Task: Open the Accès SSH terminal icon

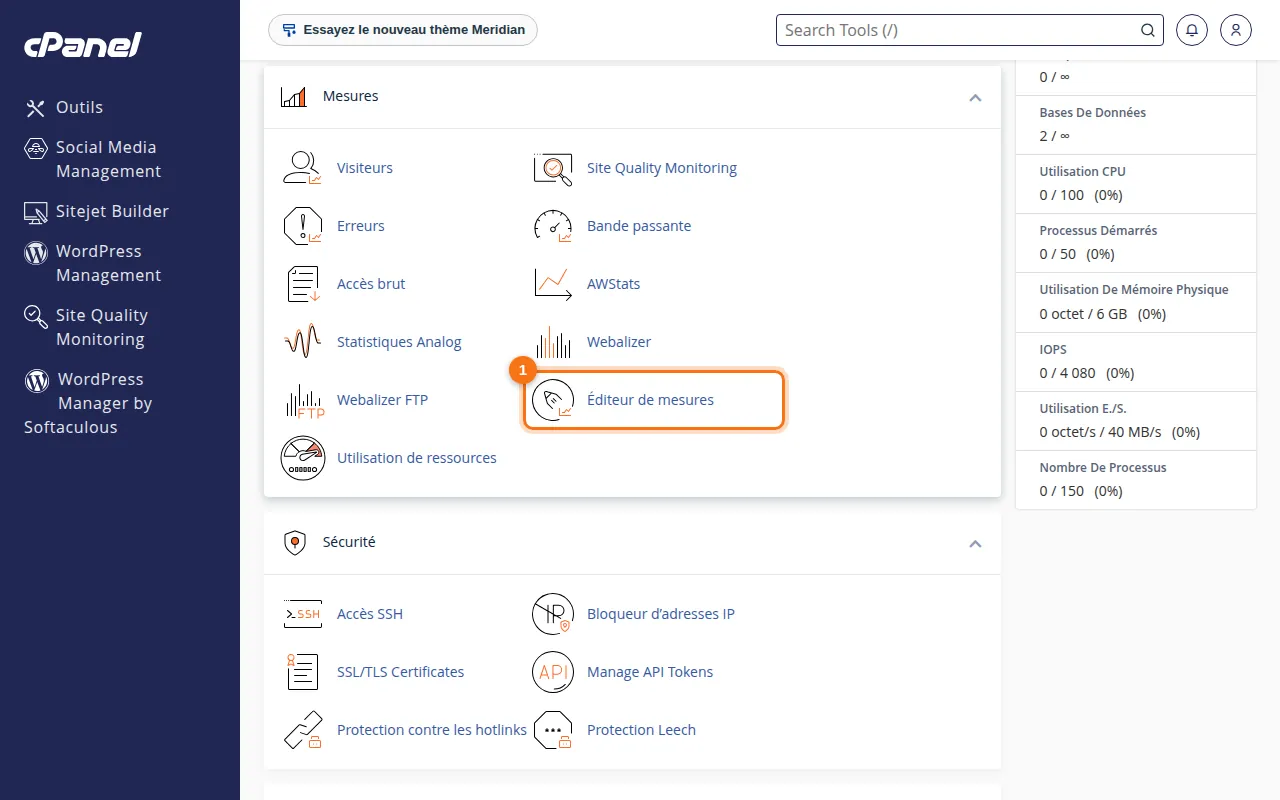Action: point(302,614)
